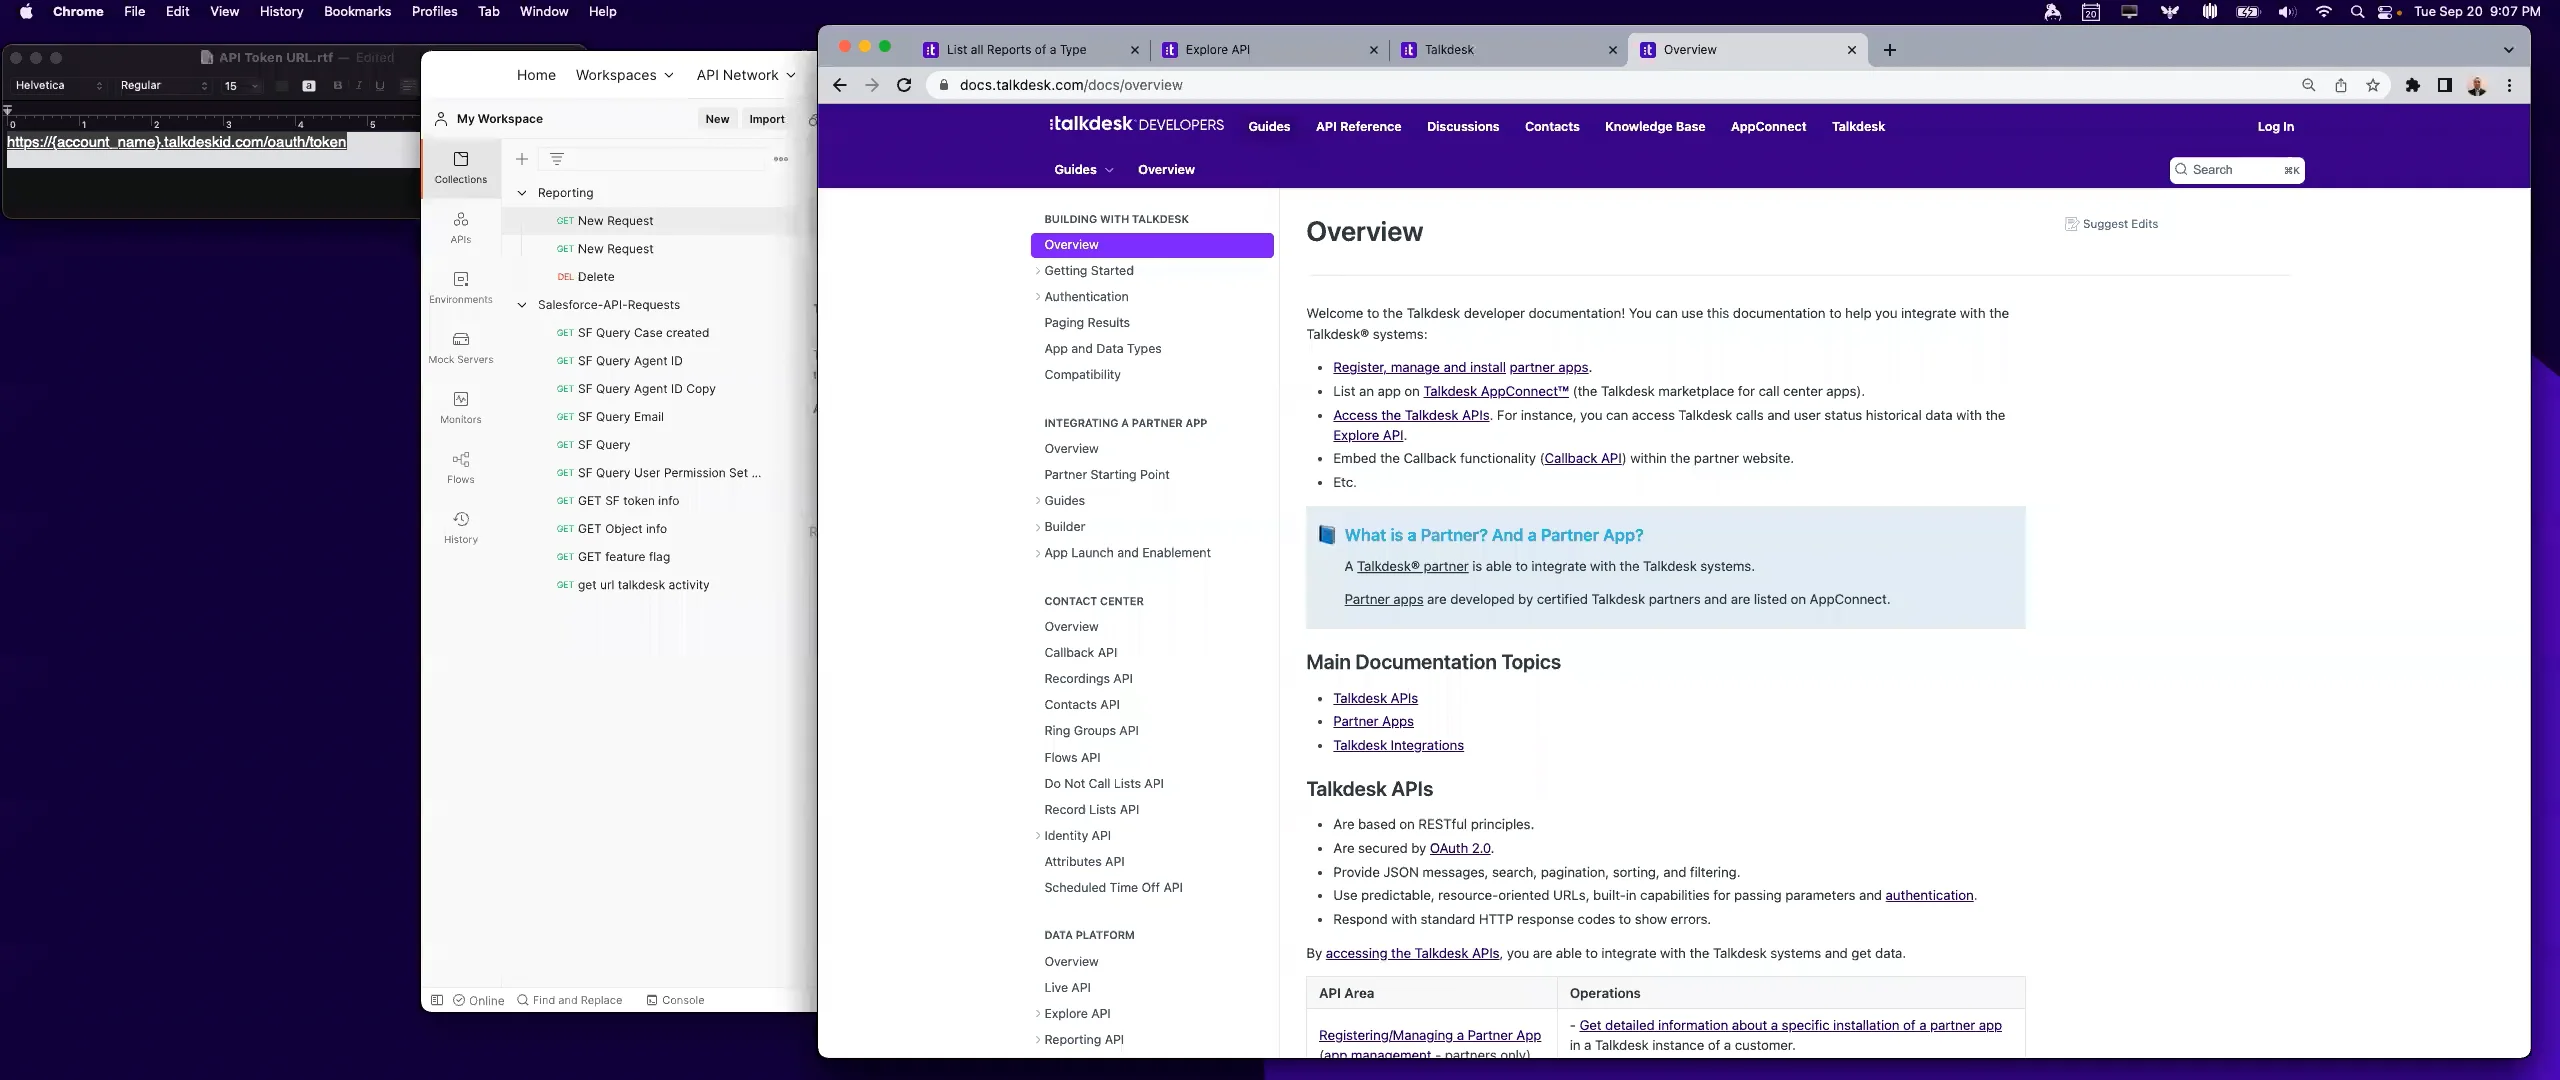Open OAuth 2.0 link

pos(1460,849)
